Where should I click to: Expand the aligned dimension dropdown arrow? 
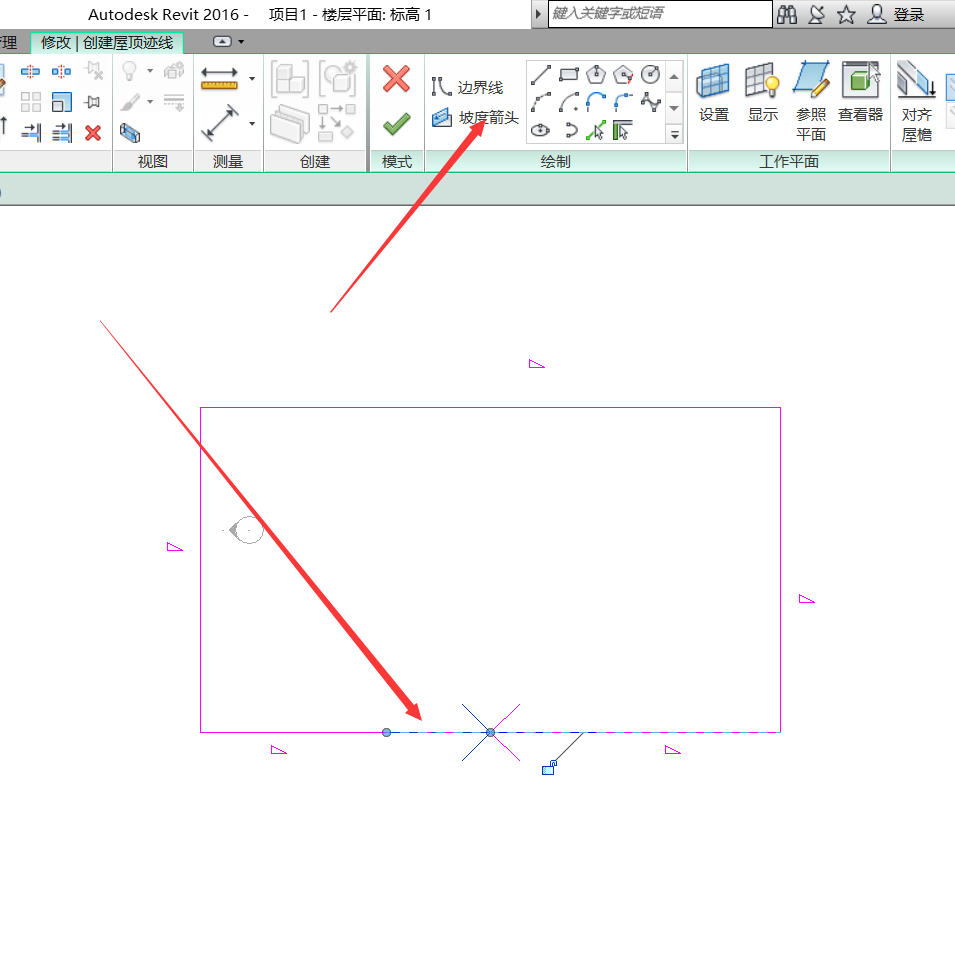click(x=252, y=124)
